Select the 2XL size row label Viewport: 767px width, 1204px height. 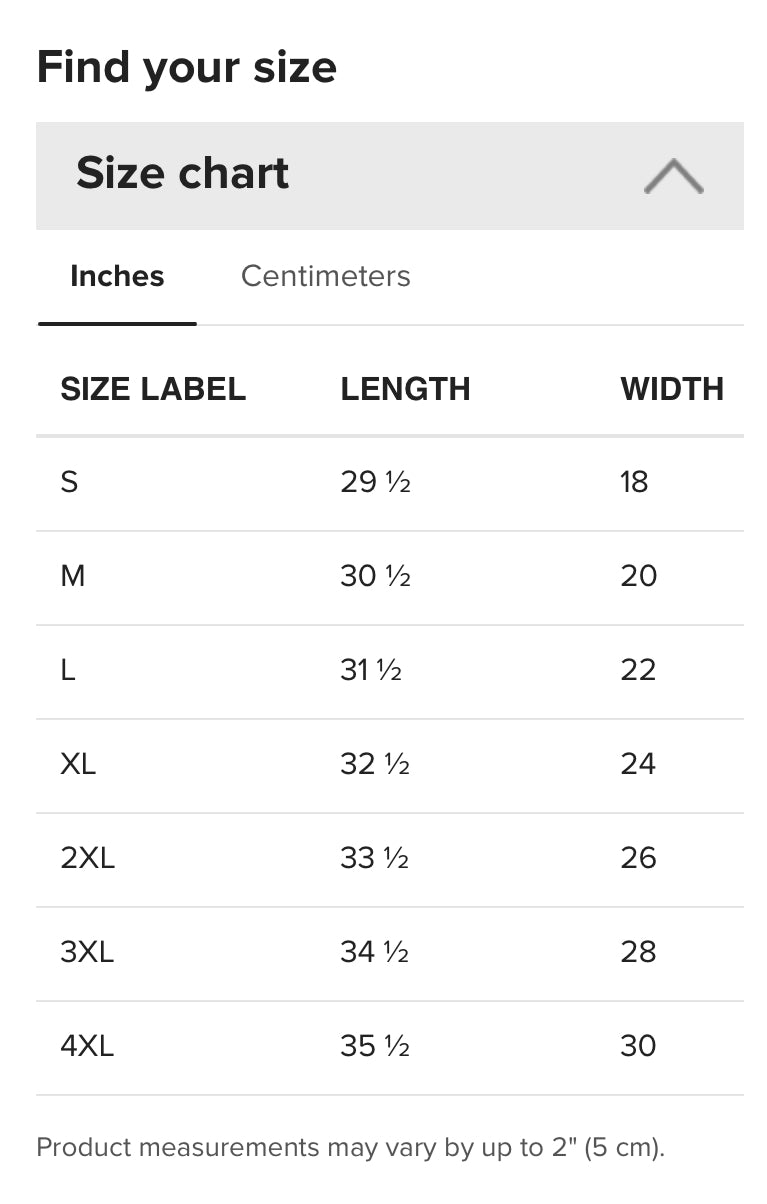[87, 858]
